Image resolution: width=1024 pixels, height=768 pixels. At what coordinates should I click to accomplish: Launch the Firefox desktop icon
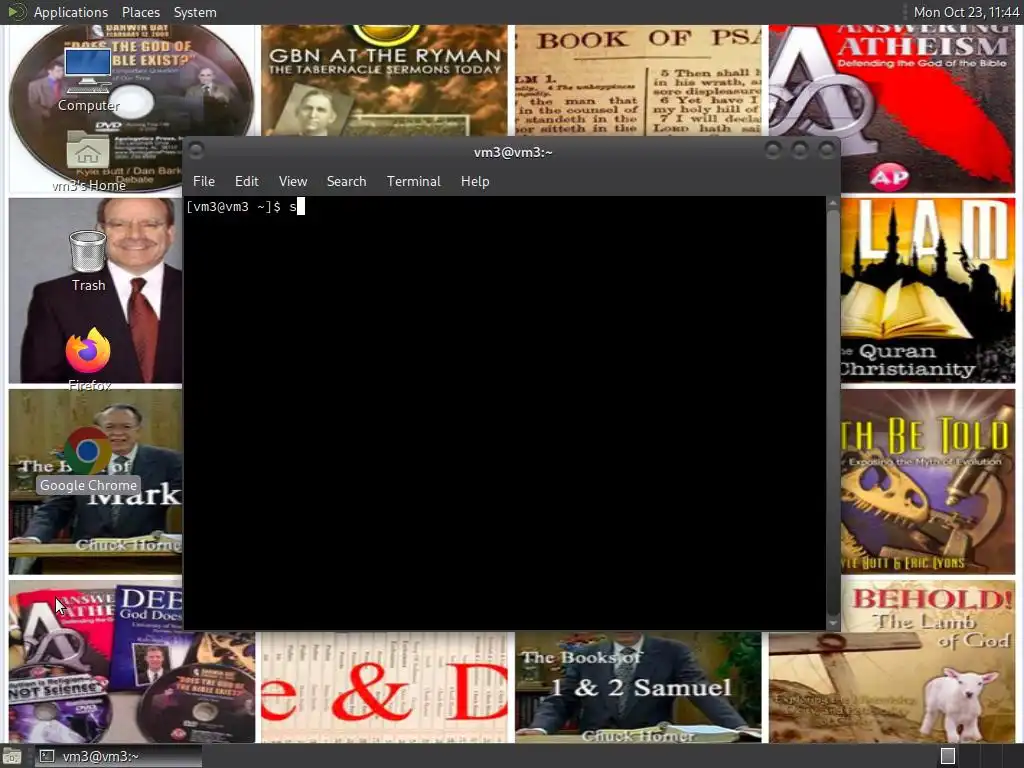pyautogui.click(x=88, y=358)
